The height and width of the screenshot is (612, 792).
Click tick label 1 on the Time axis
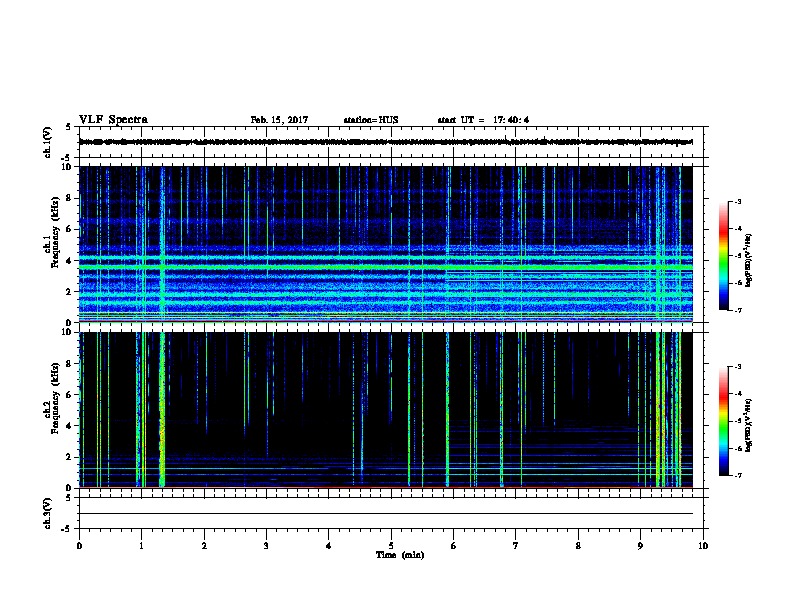(141, 546)
